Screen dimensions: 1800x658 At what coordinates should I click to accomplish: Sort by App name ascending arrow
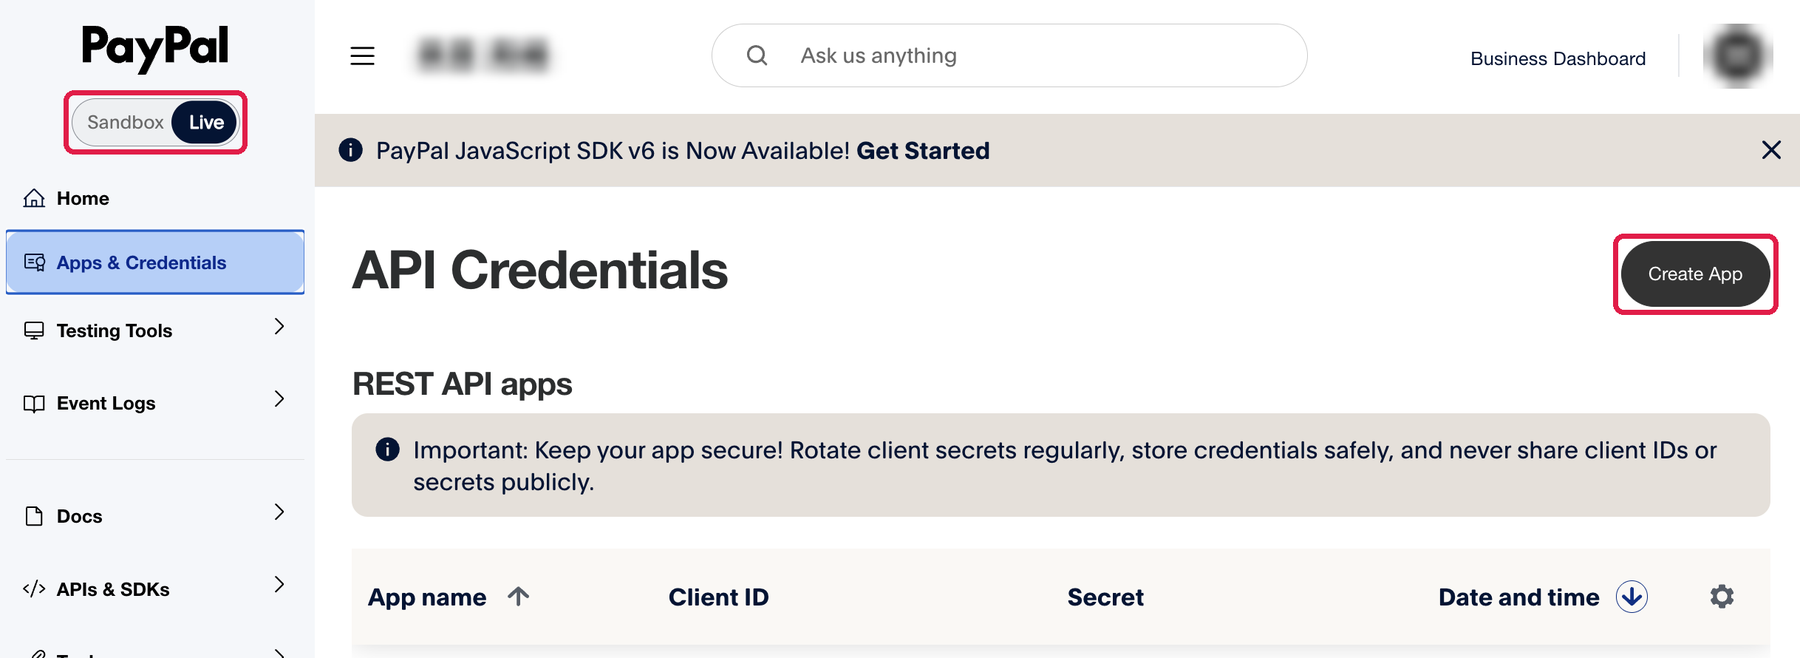[518, 597]
